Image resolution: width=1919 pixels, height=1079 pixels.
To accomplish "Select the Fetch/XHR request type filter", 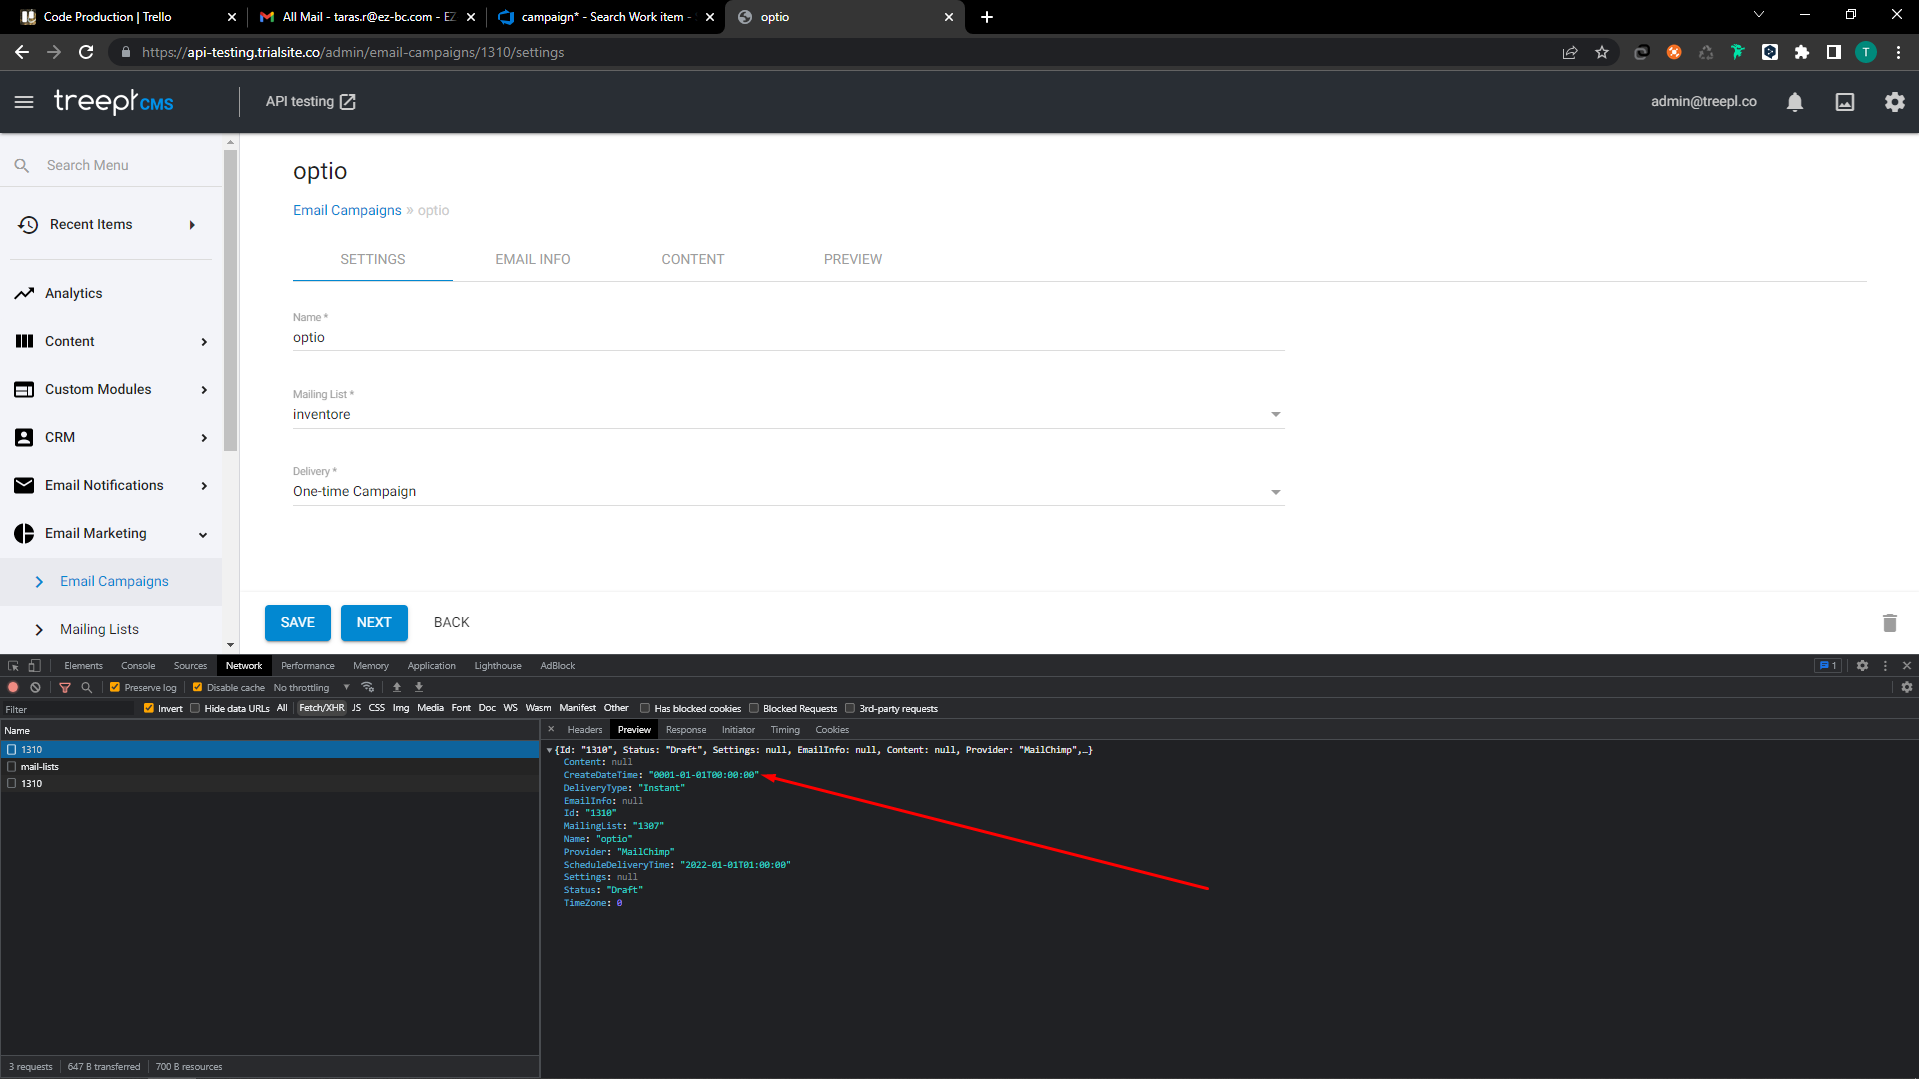I will click(x=321, y=709).
